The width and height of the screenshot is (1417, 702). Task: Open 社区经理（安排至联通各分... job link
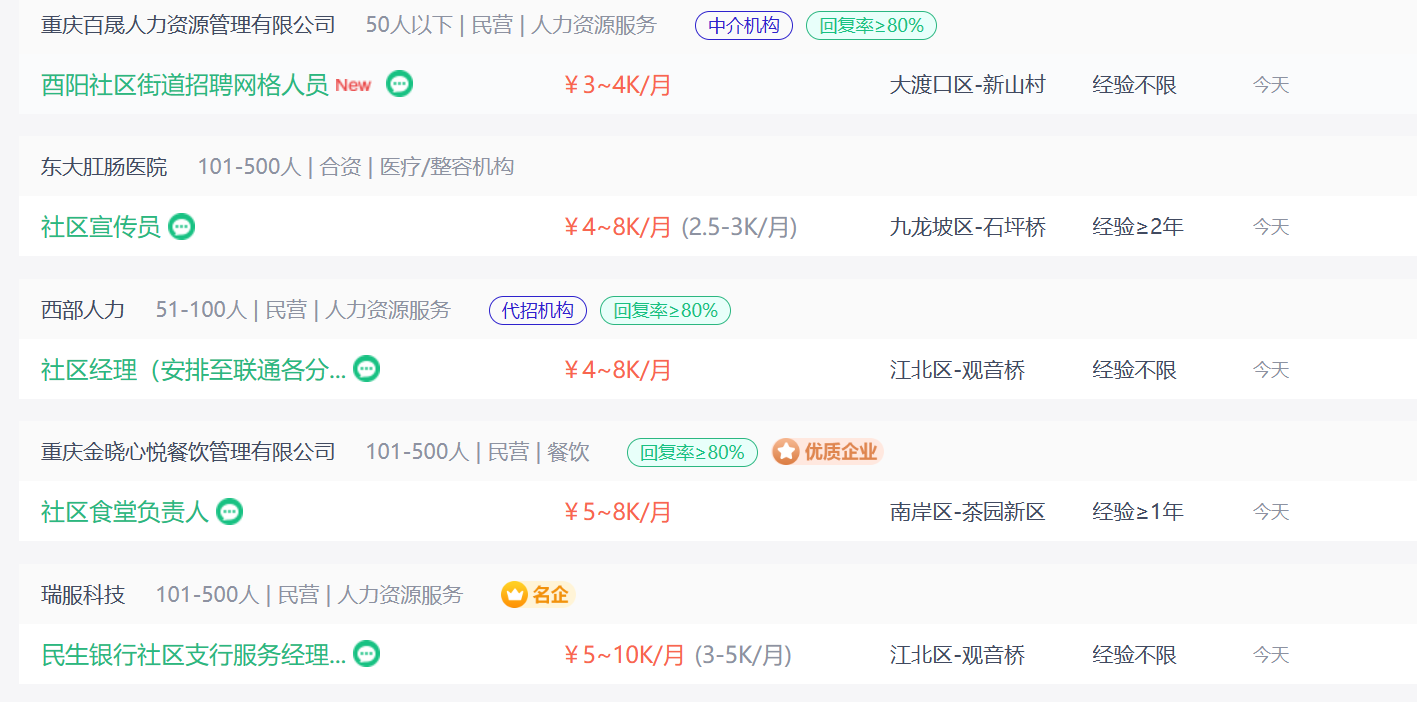coord(193,370)
